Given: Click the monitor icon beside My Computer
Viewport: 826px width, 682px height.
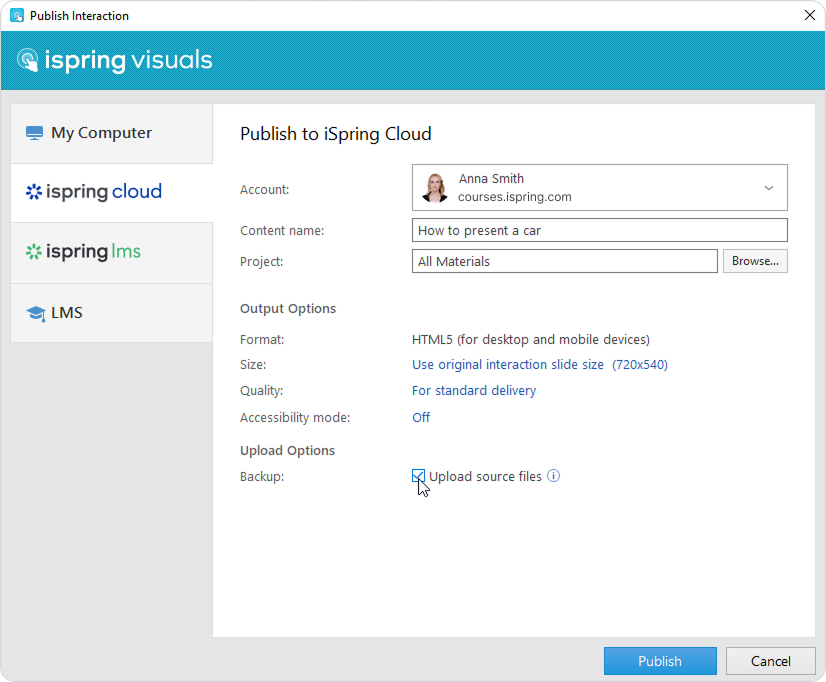Looking at the screenshot, I should pos(34,133).
